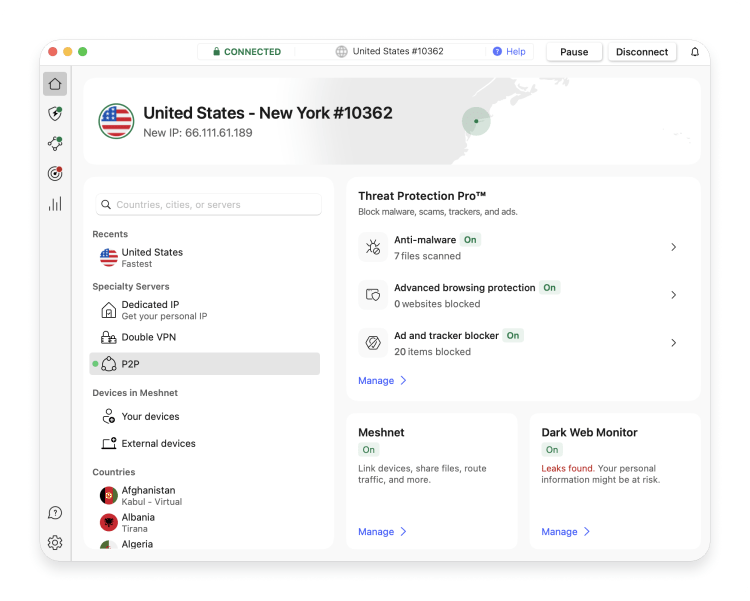Expand Advanced browsing protection chevron
The image size is (750, 601).
point(673,295)
